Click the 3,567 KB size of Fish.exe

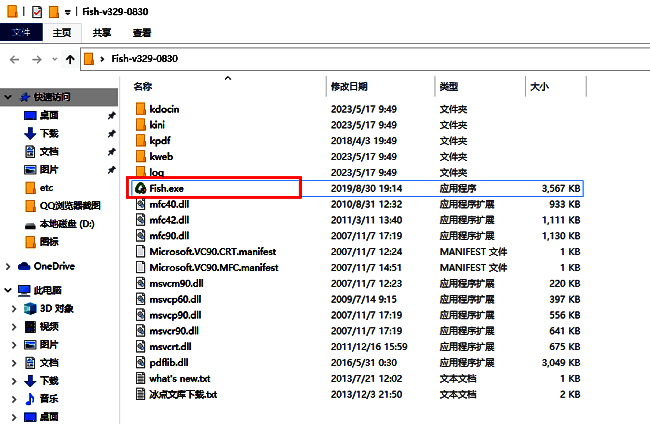[560, 188]
